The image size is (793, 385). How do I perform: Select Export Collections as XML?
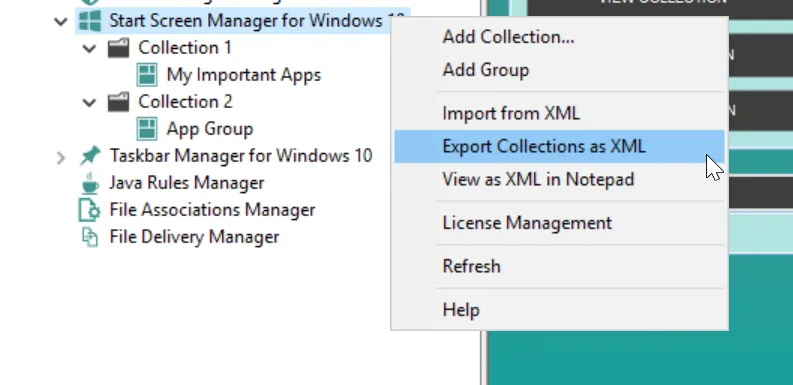click(559, 147)
